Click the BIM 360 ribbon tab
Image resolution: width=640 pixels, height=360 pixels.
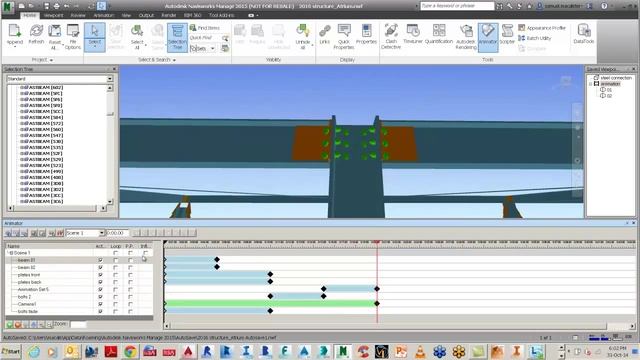tap(192, 15)
